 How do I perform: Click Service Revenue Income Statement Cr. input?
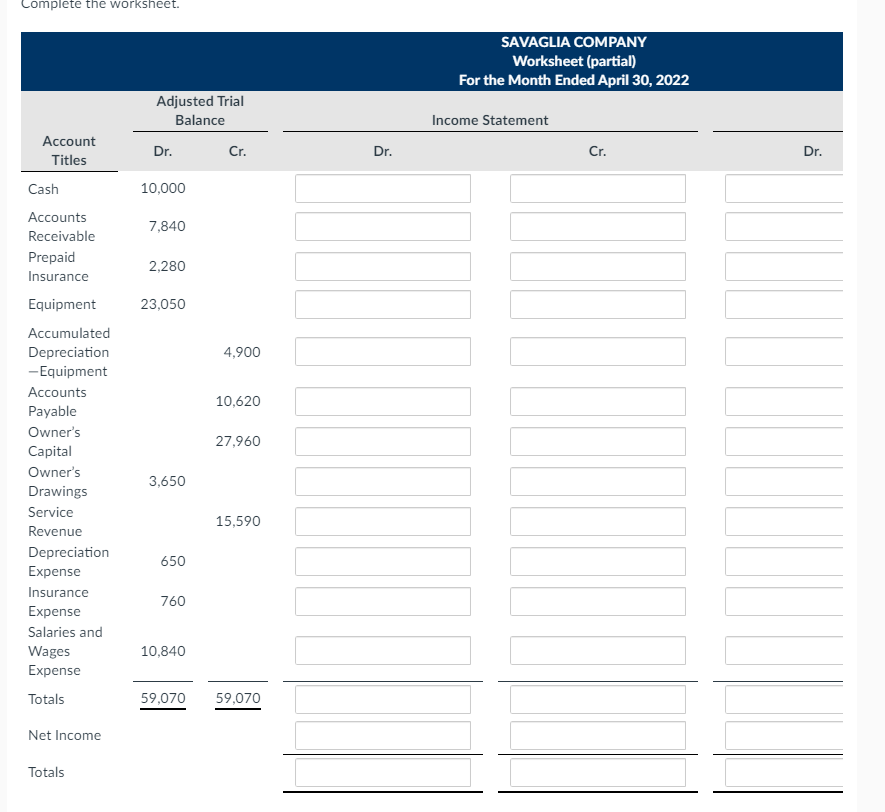click(598, 521)
